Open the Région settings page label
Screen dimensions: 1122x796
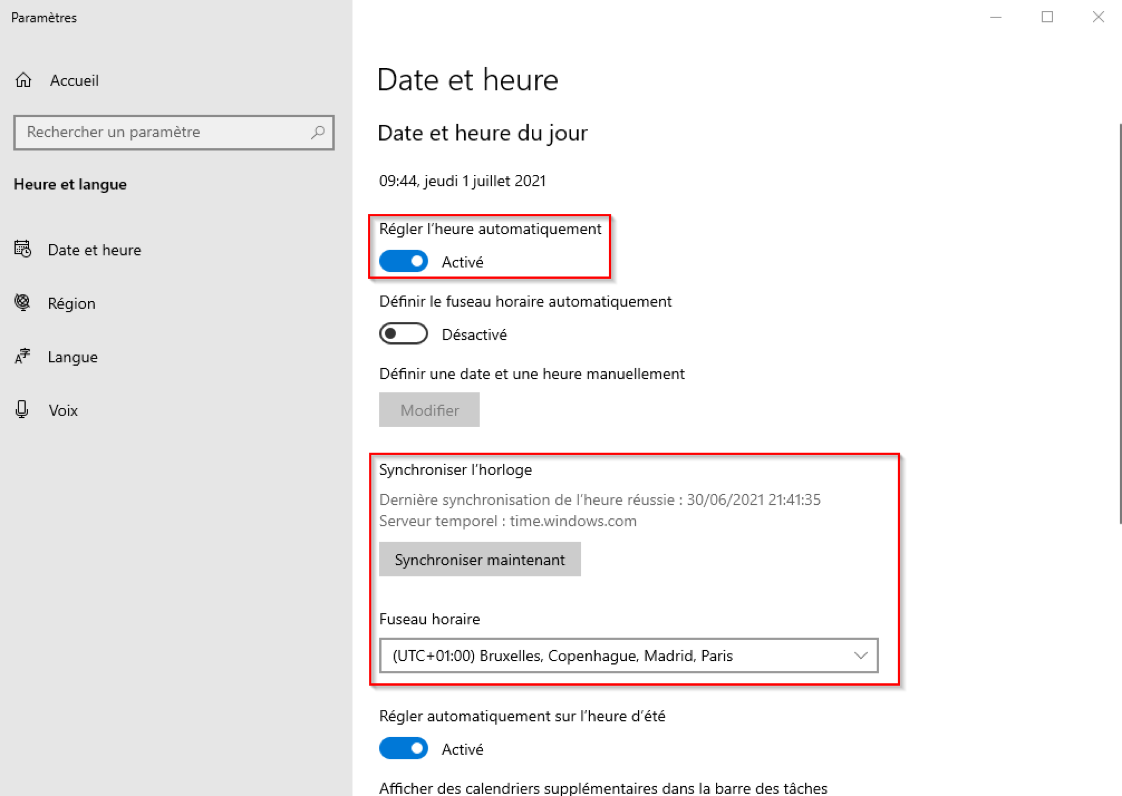coord(72,304)
